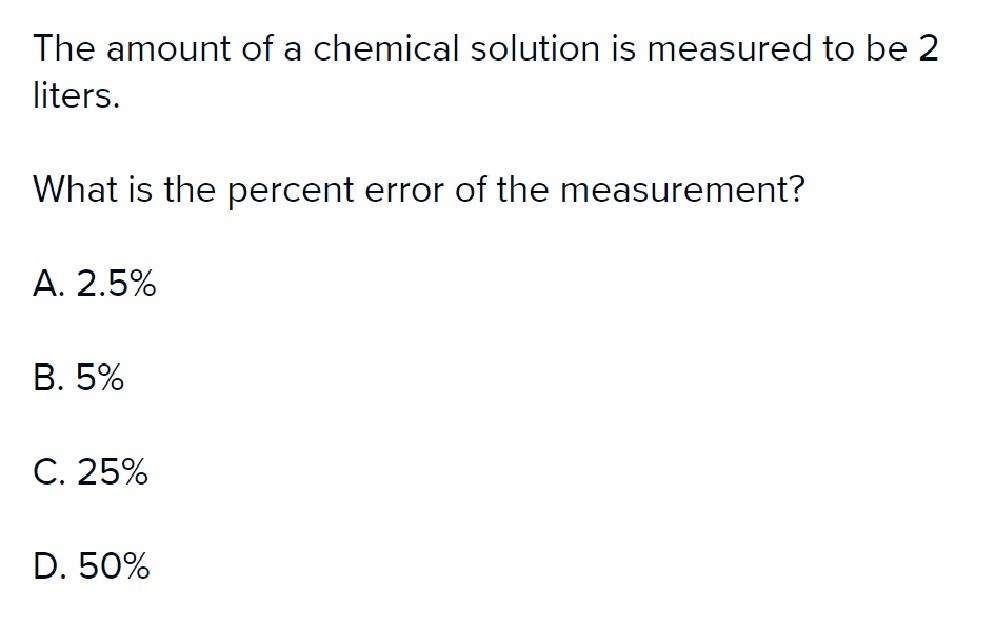Choose answer option B. 5%

78,377
